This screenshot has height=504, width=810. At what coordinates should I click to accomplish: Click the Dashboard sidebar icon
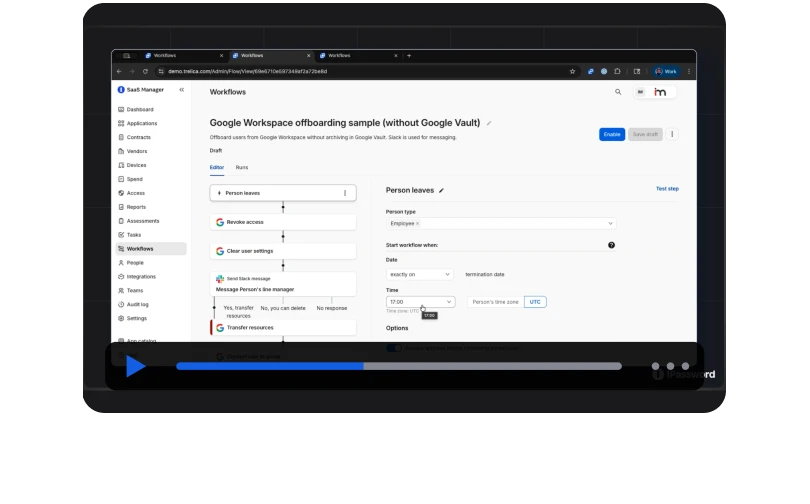[121, 109]
